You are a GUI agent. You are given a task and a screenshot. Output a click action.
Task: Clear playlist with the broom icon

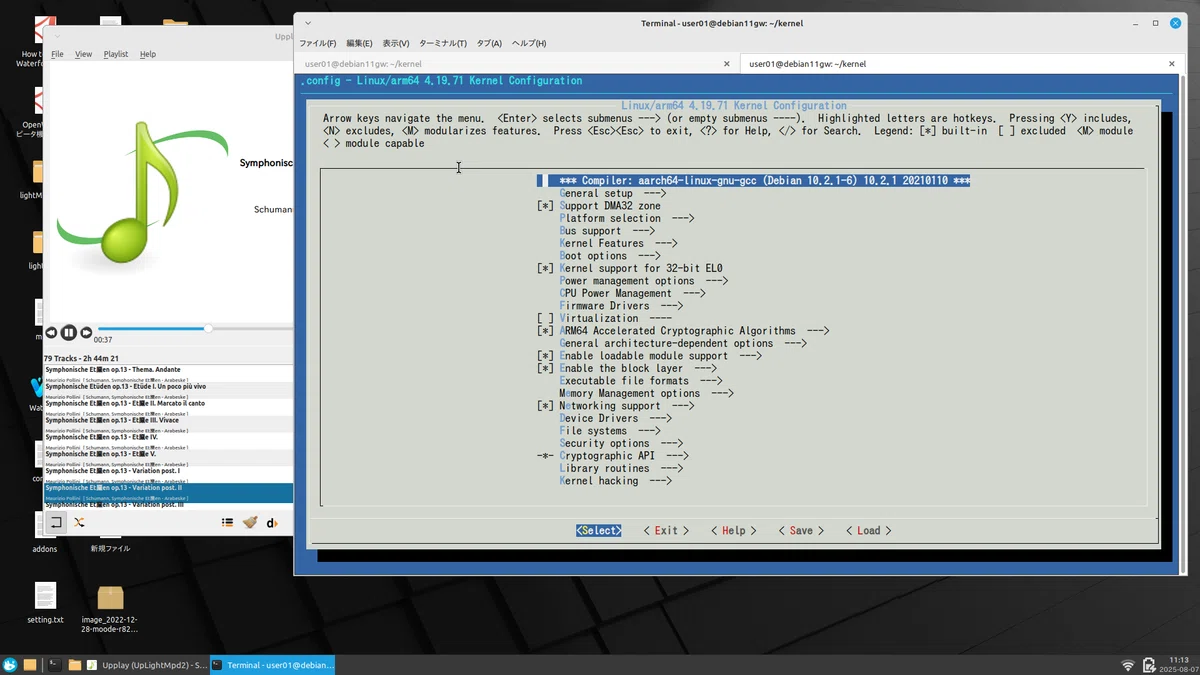pyautogui.click(x=250, y=522)
